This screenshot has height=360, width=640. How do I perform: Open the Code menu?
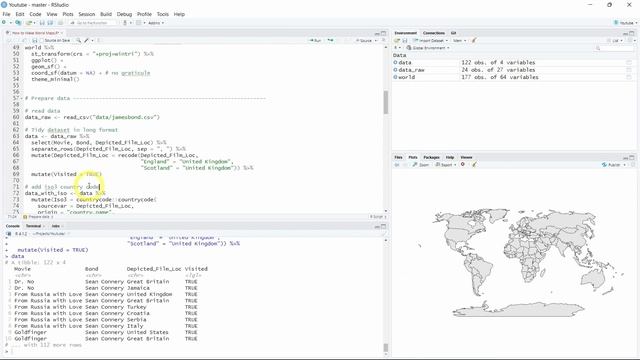[35, 14]
